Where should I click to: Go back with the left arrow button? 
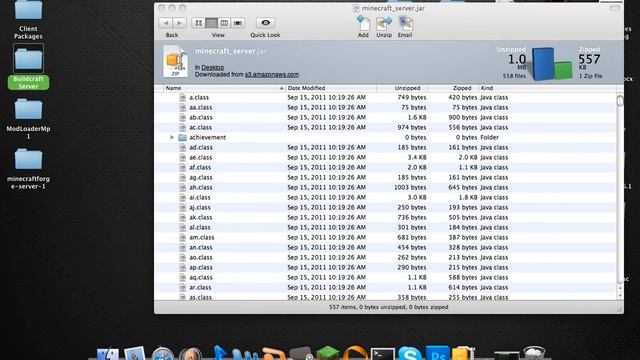point(165,23)
